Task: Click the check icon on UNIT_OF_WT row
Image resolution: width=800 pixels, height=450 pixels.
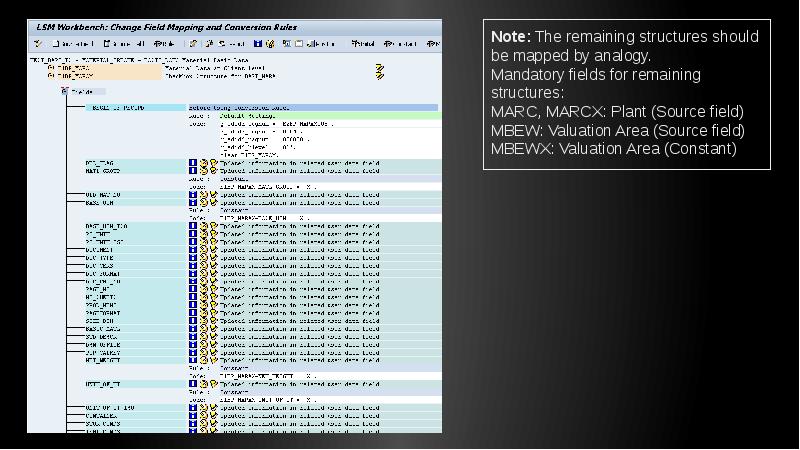Action: [x=212, y=383]
